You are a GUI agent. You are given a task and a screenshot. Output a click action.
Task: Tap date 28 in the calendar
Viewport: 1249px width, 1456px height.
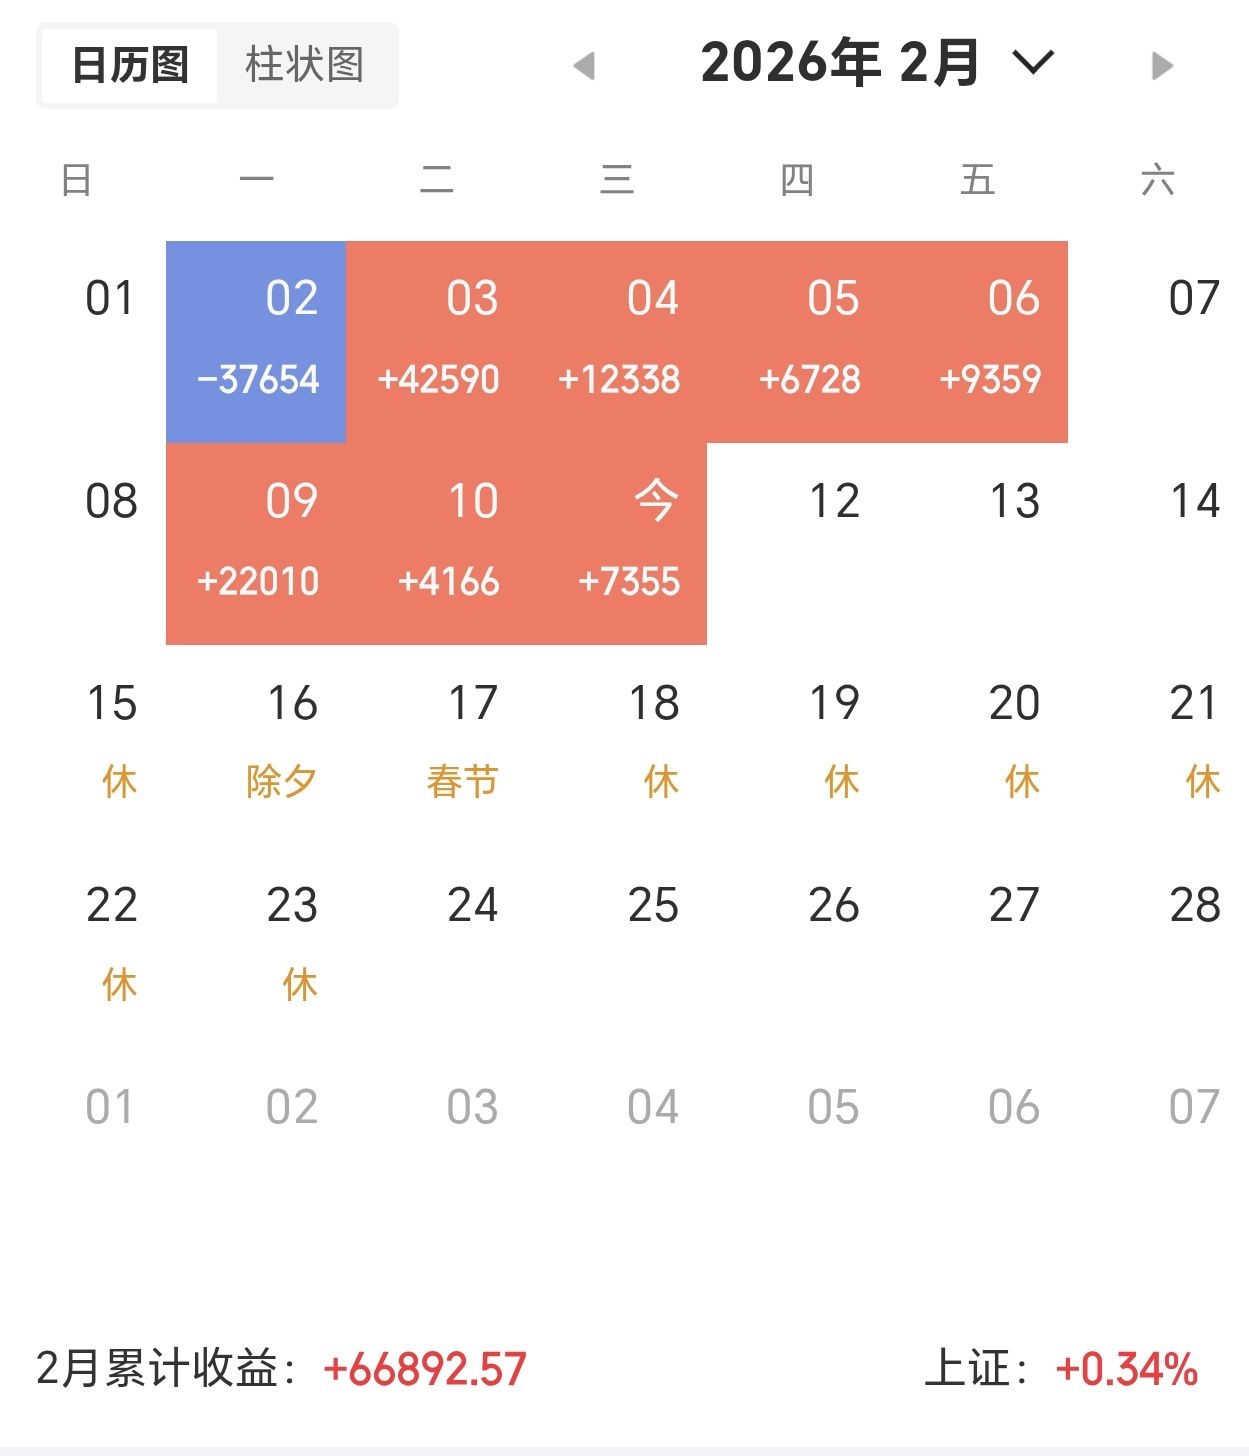point(1194,905)
